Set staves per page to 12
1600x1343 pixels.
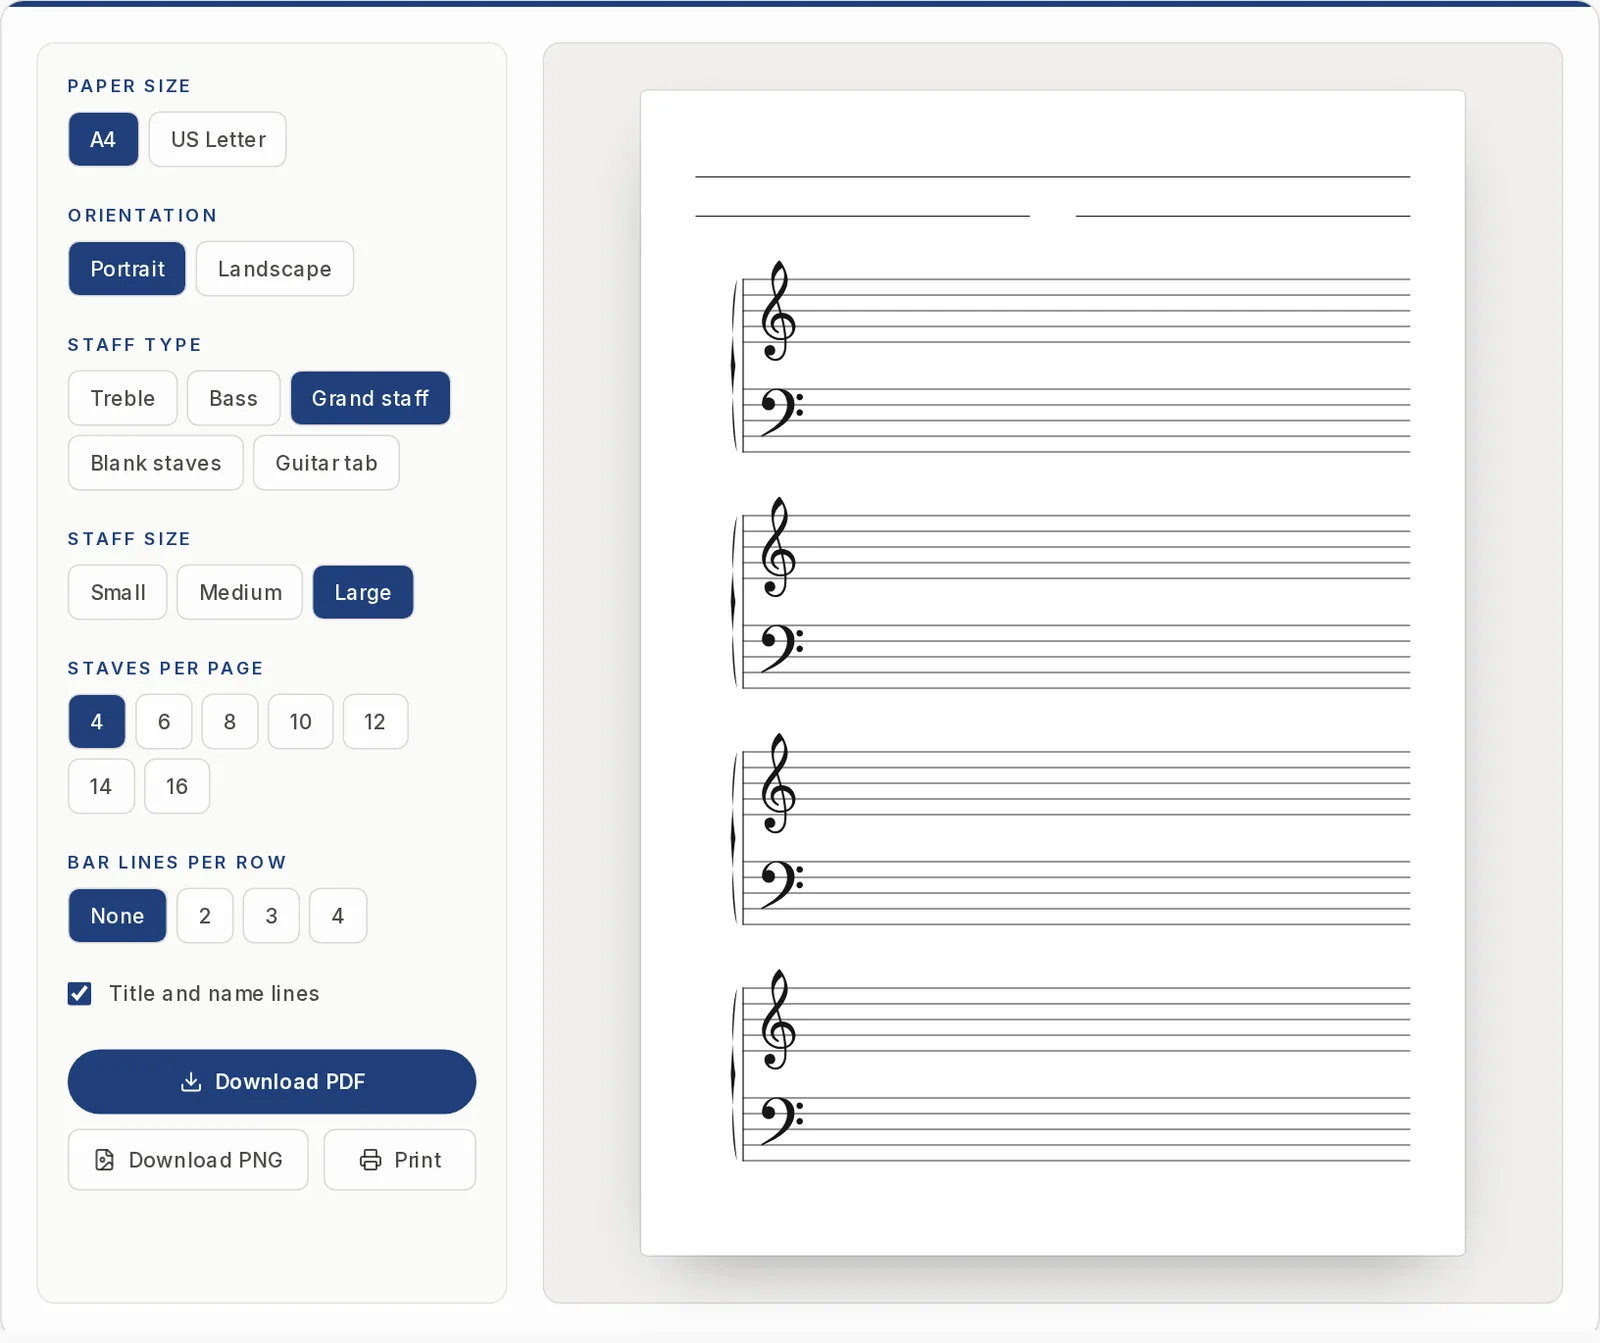coord(375,721)
